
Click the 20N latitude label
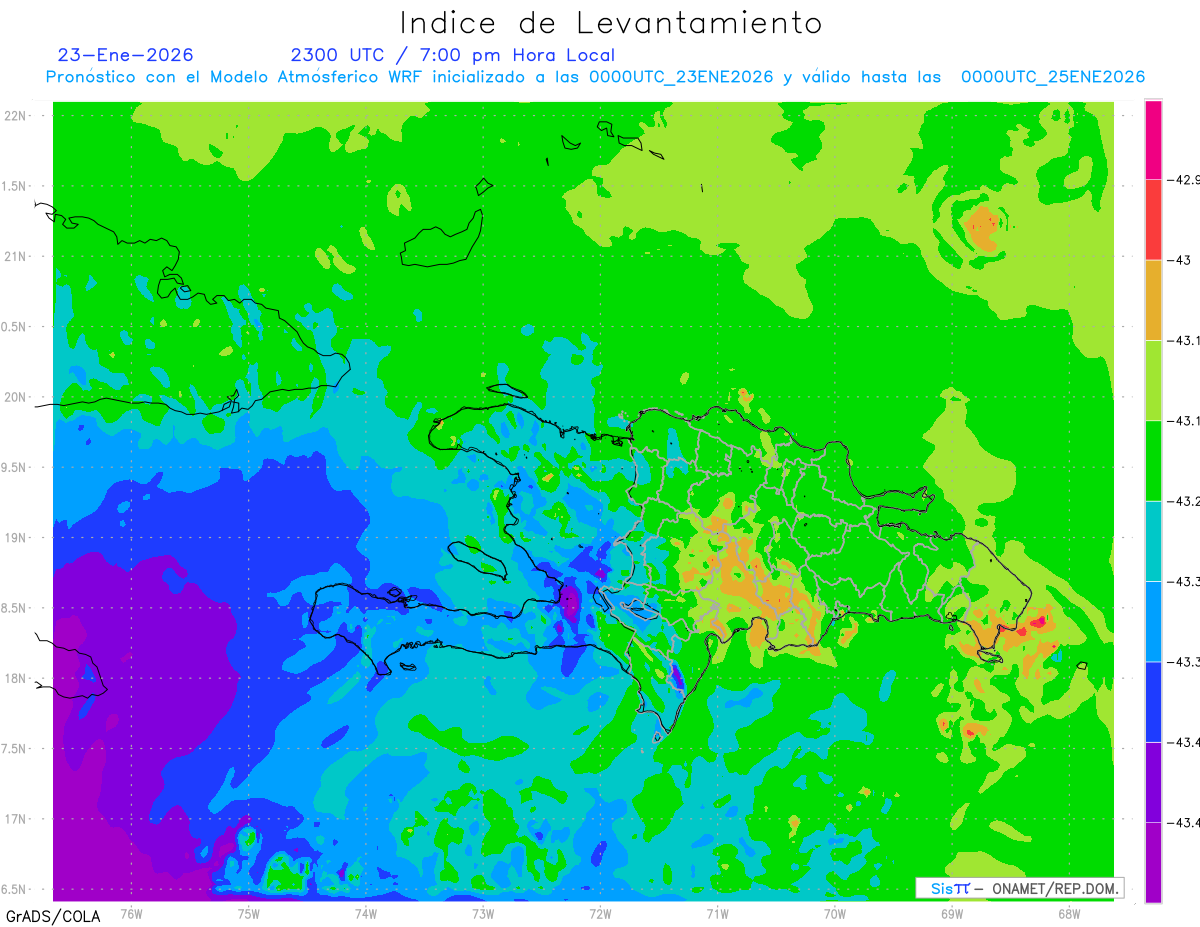[17, 397]
